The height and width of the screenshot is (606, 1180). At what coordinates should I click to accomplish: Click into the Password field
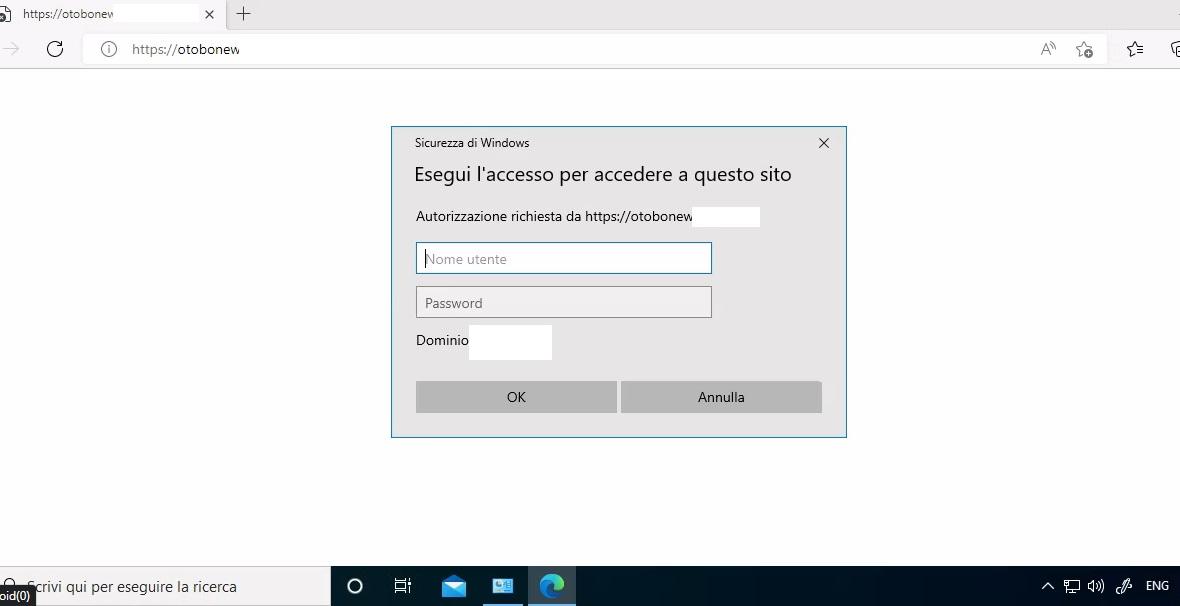coord(563,303)
